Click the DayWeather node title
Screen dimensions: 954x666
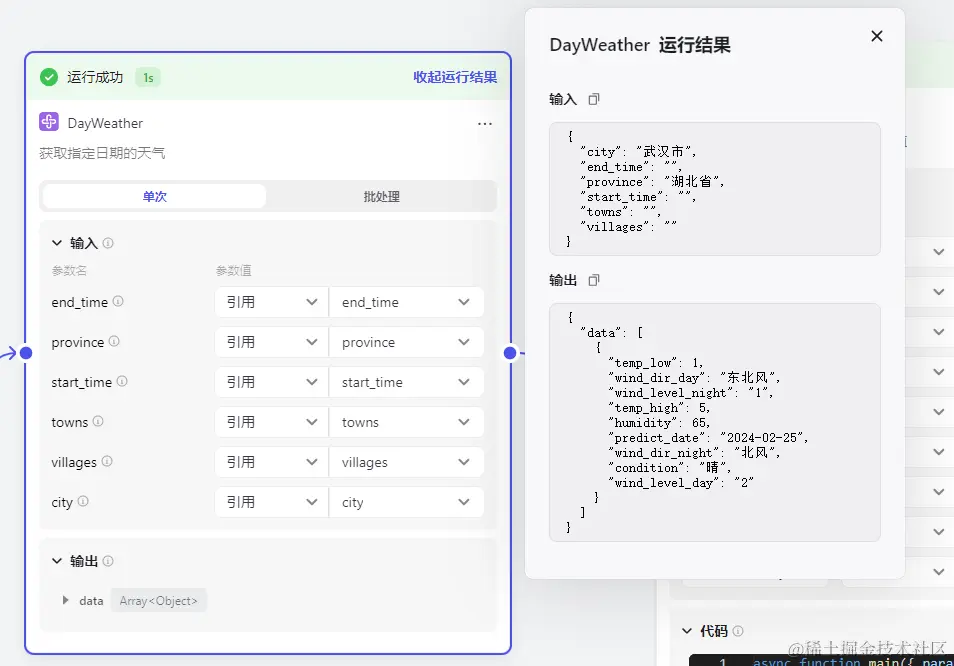(105, 123)
